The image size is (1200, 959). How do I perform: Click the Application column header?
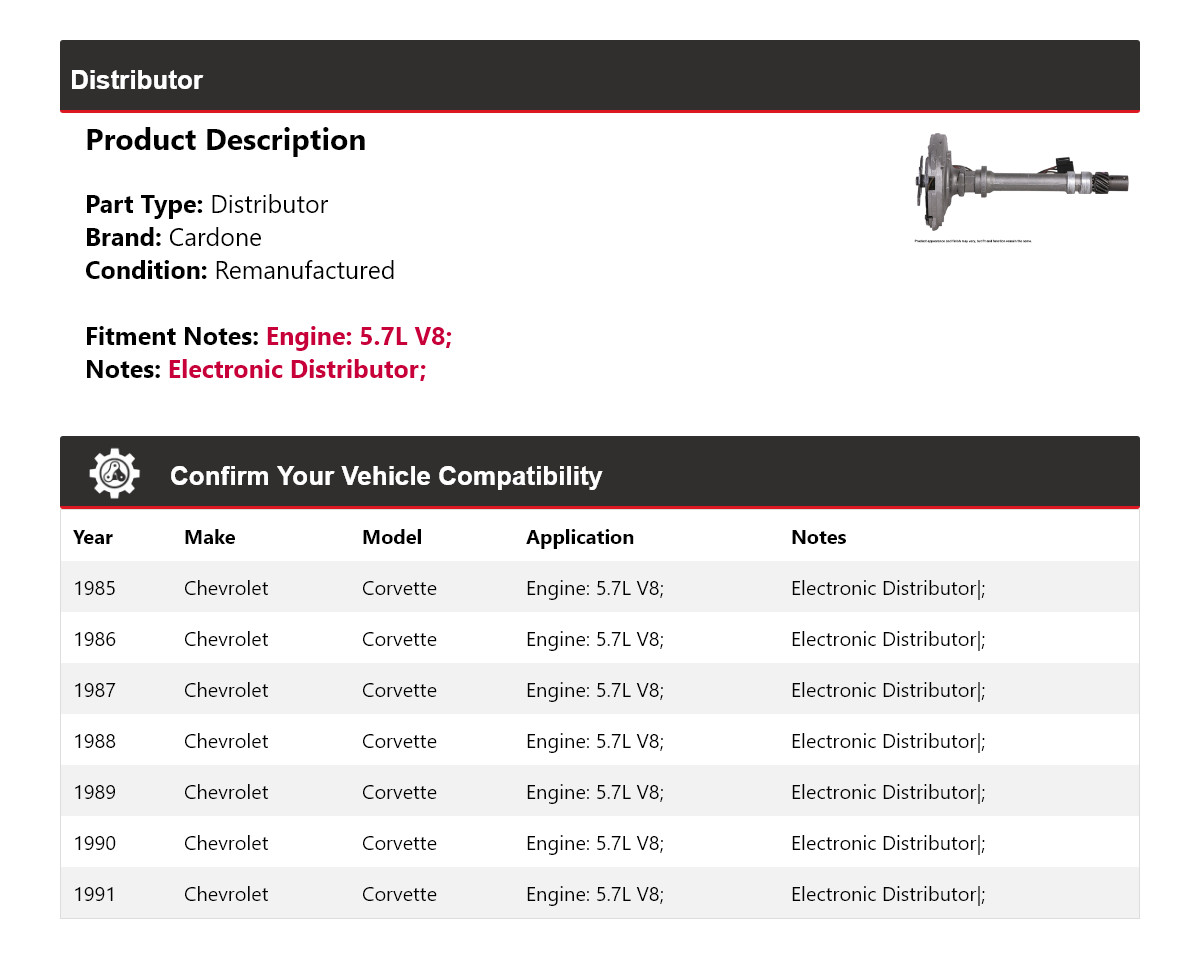(580, 537)
